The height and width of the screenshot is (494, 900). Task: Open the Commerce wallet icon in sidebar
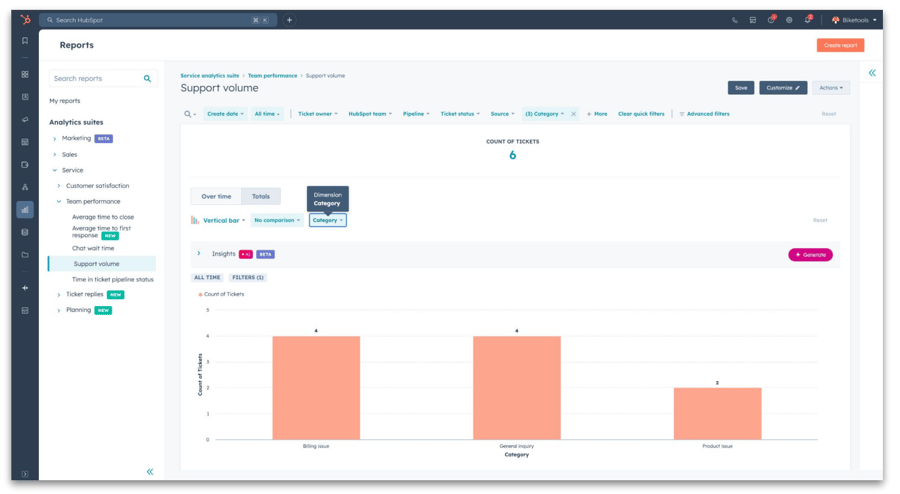coord(25,165)
